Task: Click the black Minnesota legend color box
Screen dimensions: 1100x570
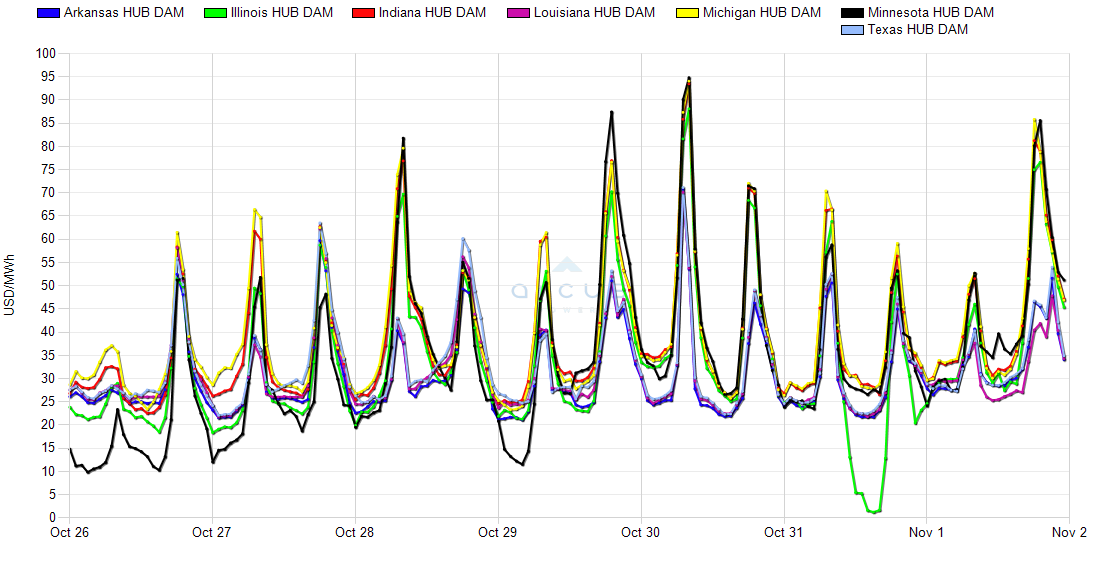Action: (851, 13)
